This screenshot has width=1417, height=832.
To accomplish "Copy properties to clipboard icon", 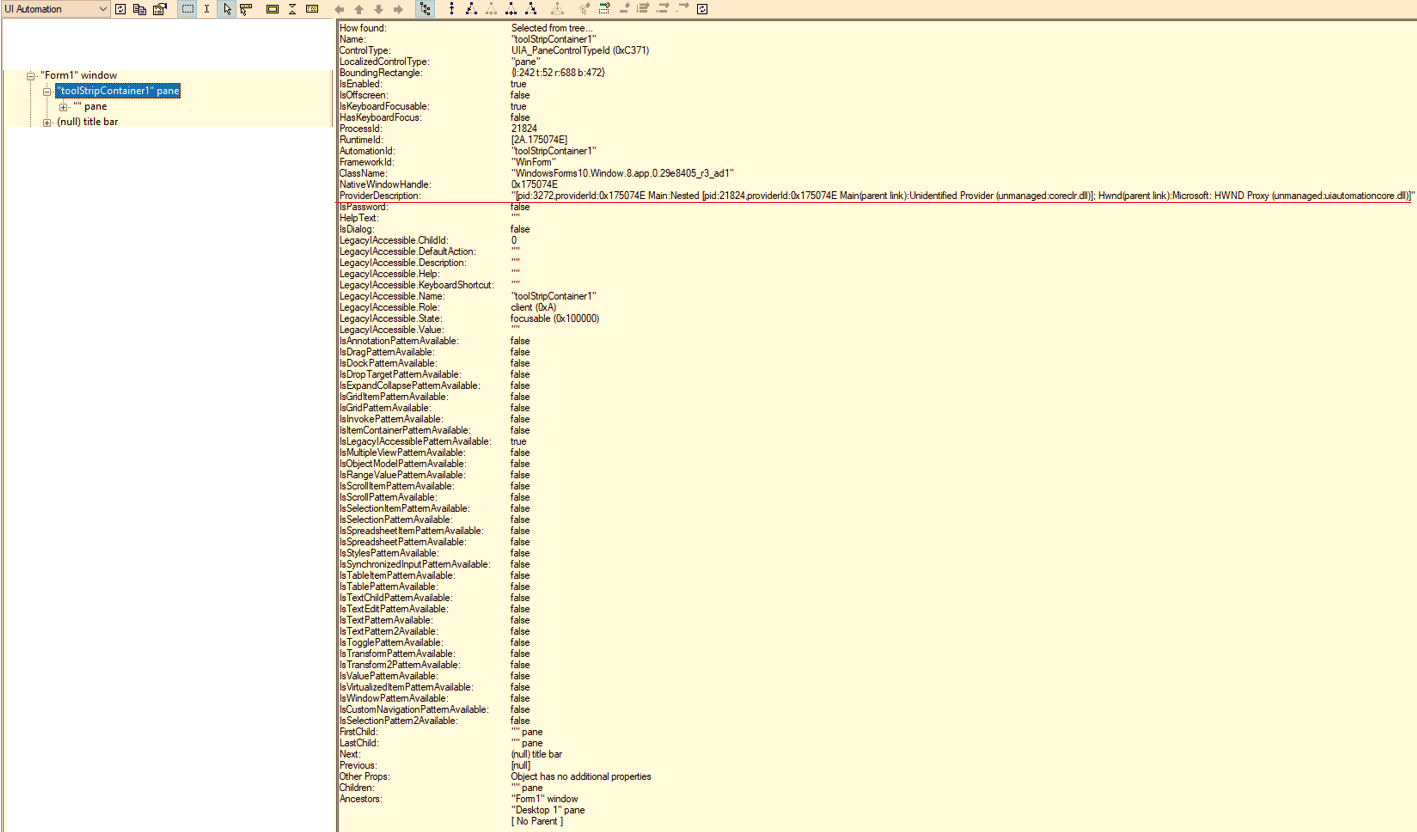I will pos(139,9).
